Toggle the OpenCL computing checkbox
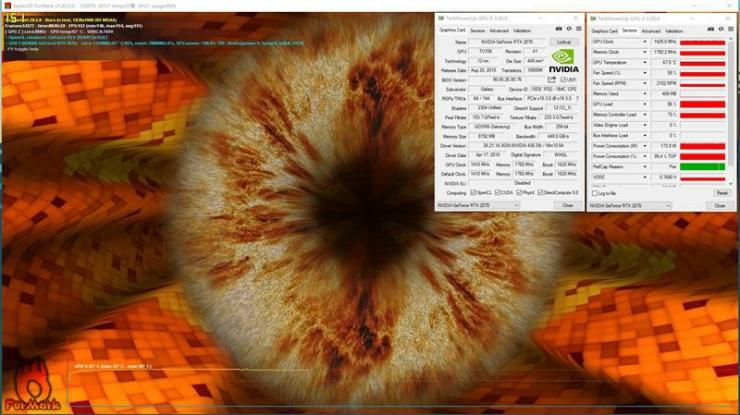The height and width of the screenshot is (415, 740). pos(473,193)
